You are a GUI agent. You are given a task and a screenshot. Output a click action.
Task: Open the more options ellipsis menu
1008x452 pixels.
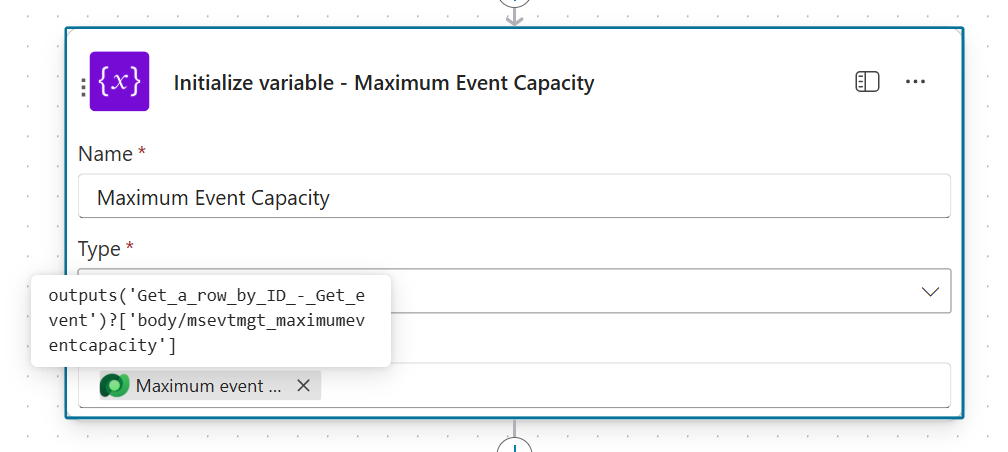click(x=915, y=82)
